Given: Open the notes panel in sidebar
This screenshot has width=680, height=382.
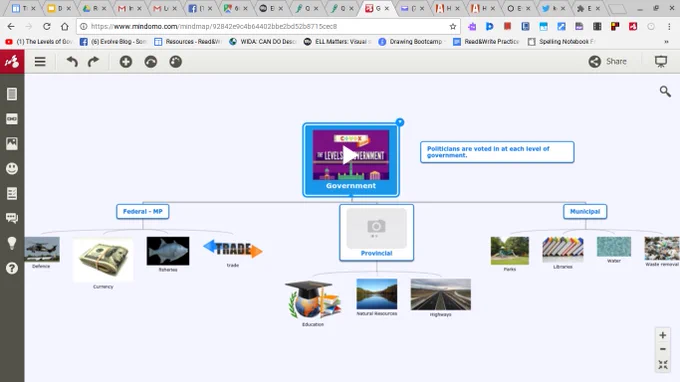Looking at the screenshot, I should (12, 94).
